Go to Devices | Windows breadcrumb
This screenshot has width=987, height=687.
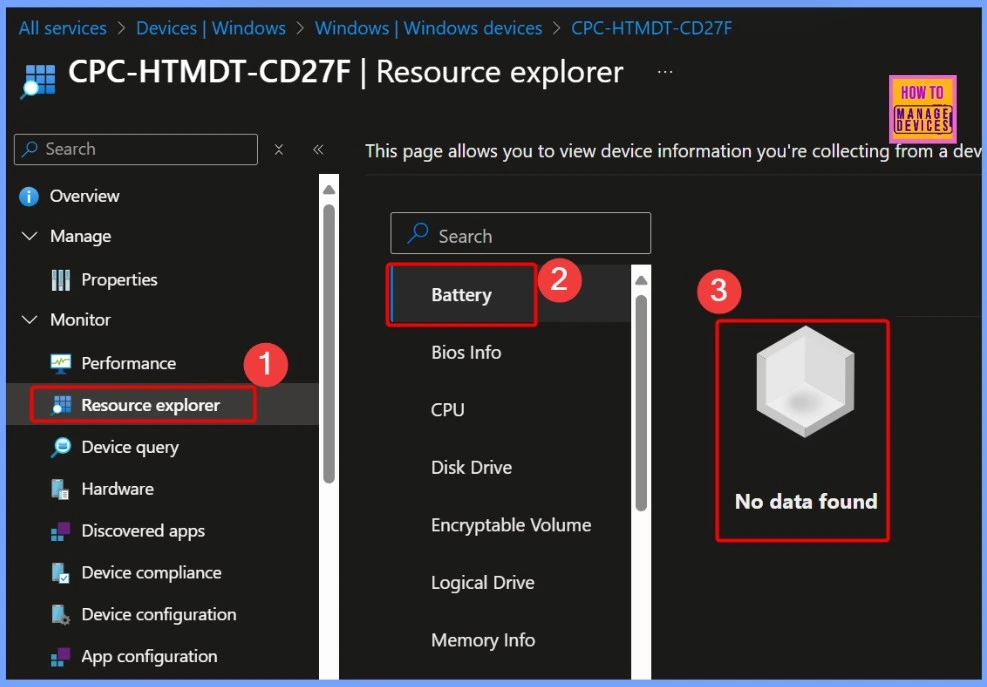211,28
